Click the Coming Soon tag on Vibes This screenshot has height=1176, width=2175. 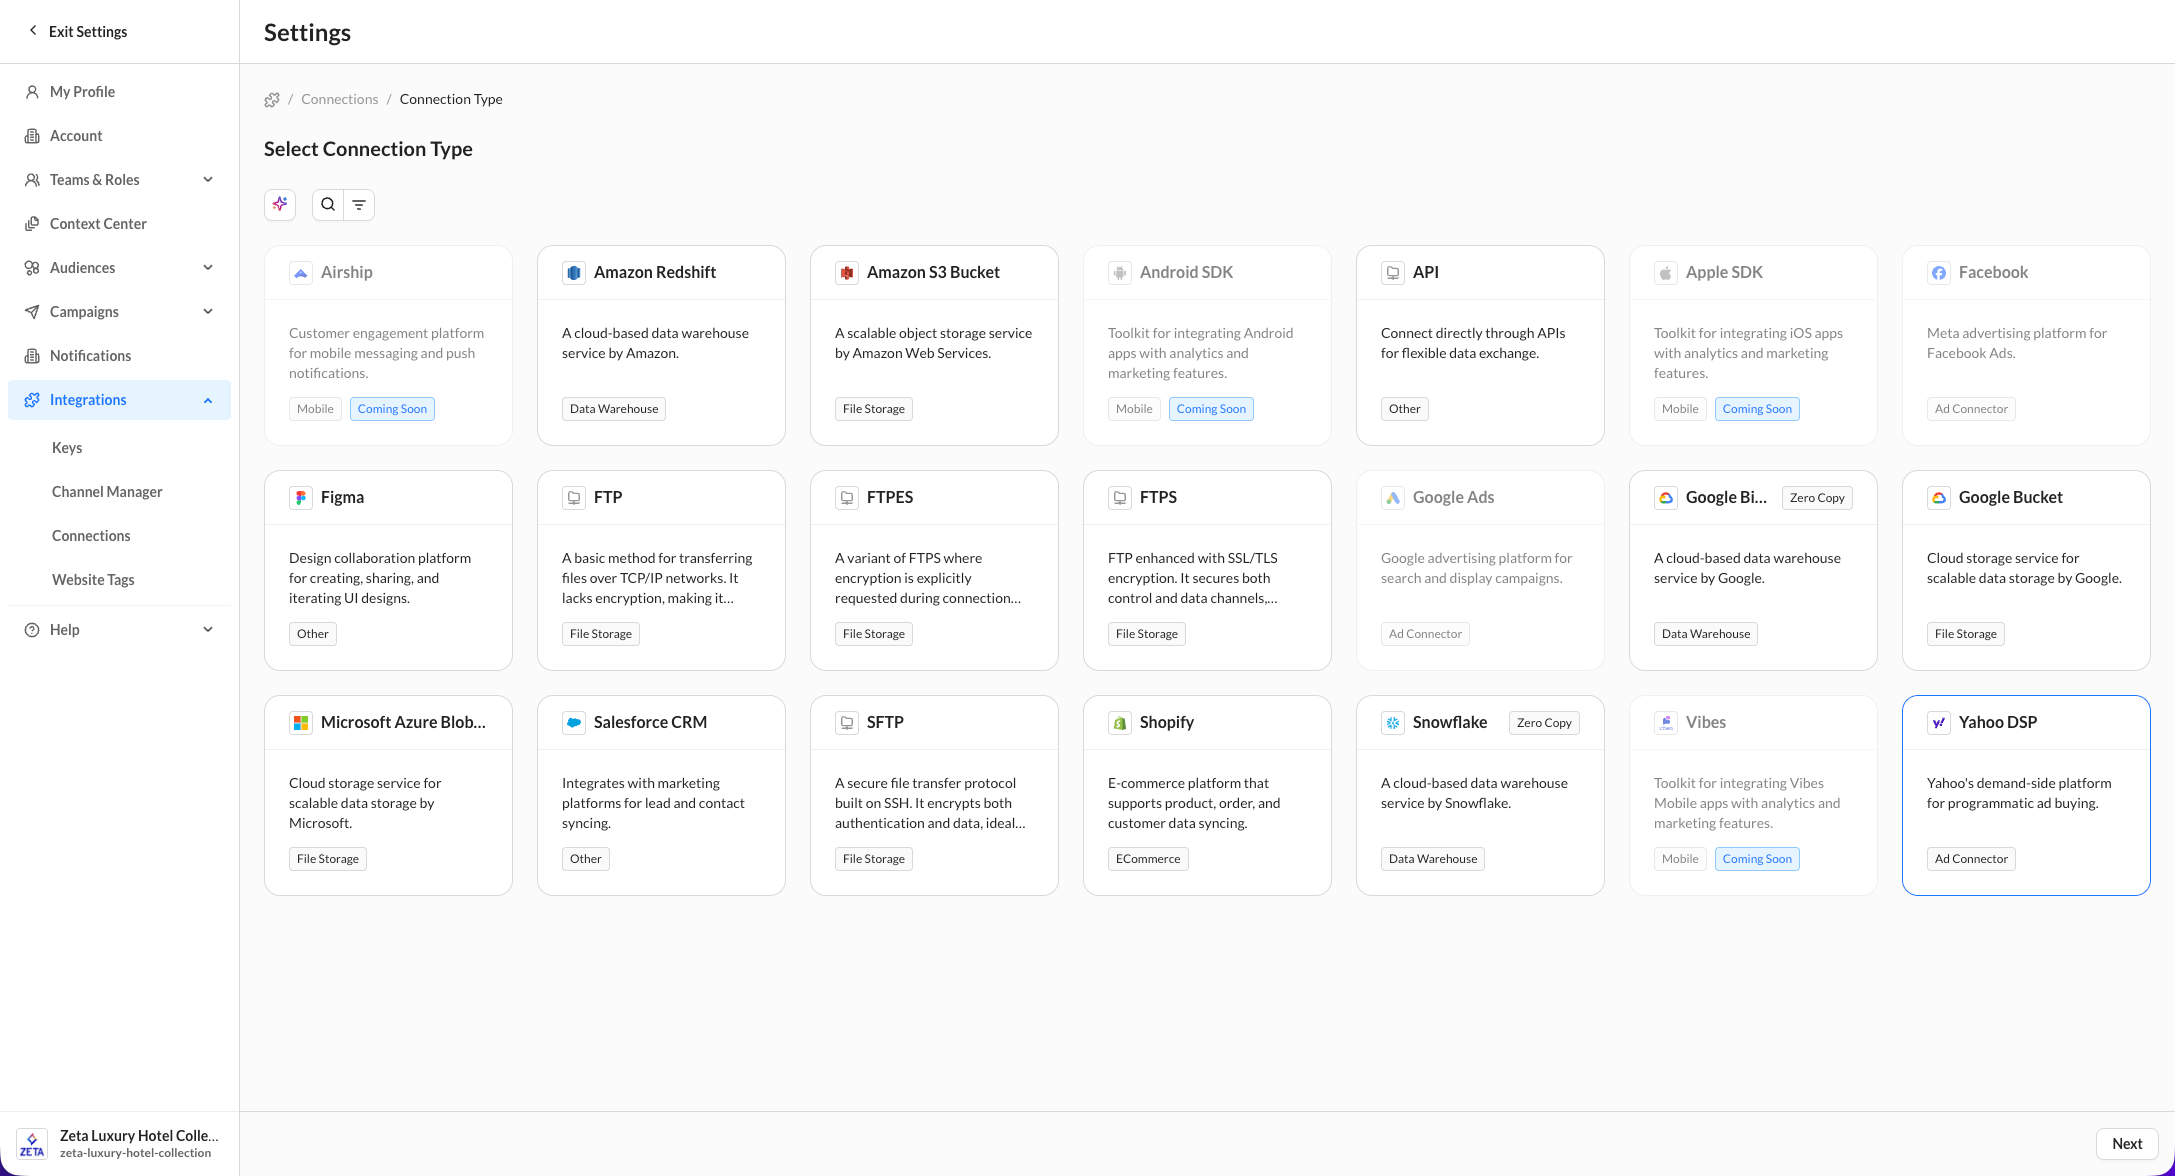point(1757,859)
